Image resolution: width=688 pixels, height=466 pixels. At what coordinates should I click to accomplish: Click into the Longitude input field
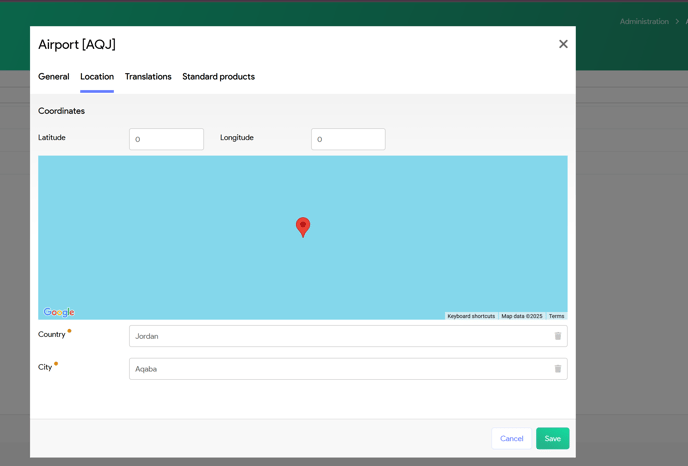348,139
